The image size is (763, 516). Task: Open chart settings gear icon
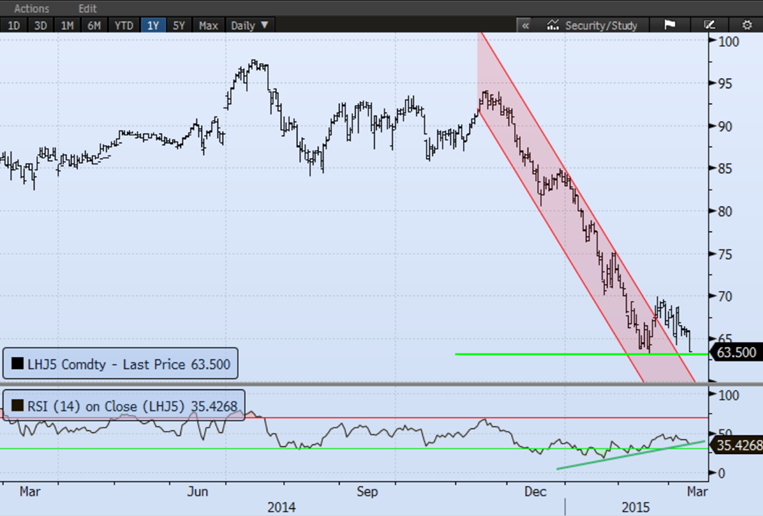click(746, 24)
